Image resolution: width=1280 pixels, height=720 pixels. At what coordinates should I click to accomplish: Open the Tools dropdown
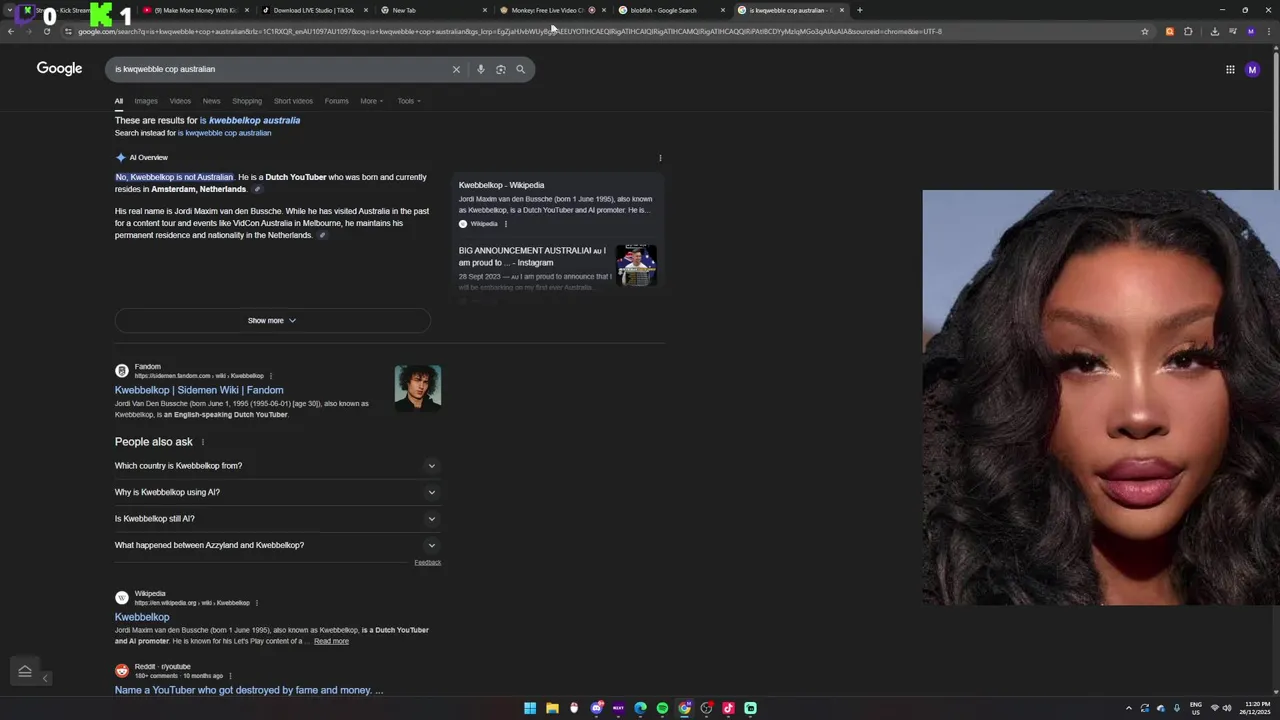(x=409, y=101)
